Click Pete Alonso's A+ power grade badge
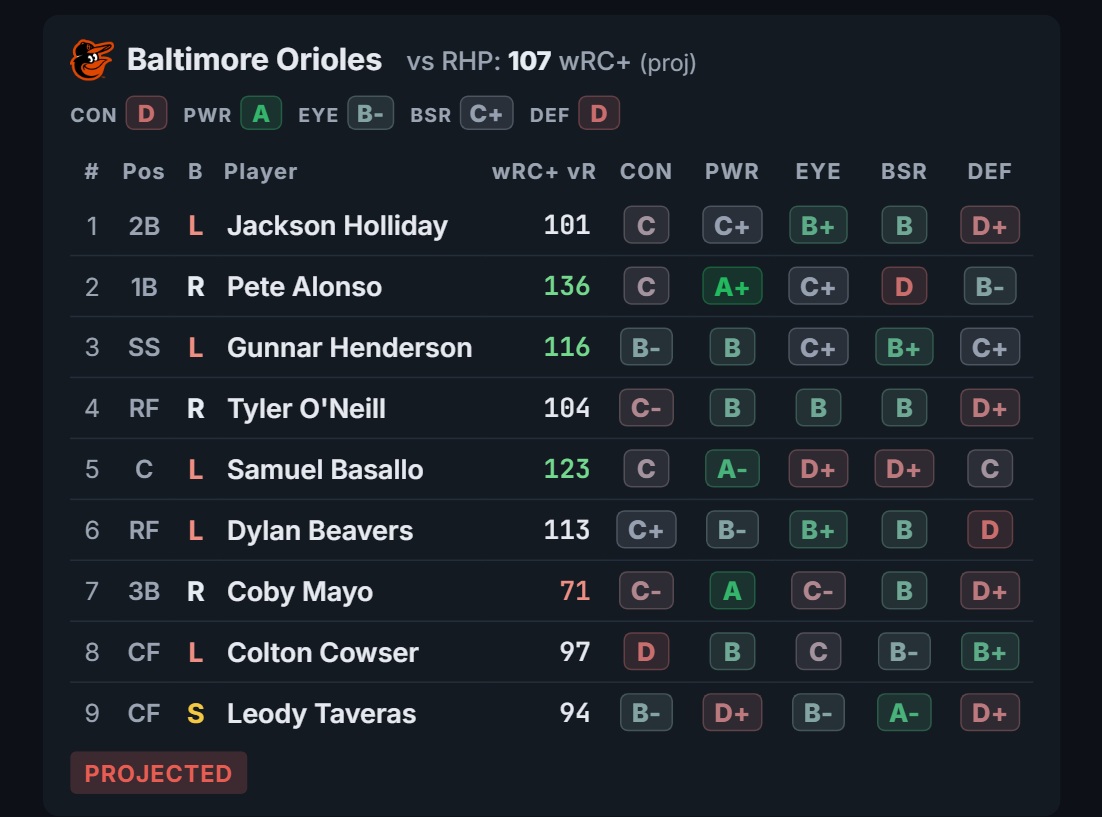This screenshot has height=817, width=1102. tap(732, 286)
